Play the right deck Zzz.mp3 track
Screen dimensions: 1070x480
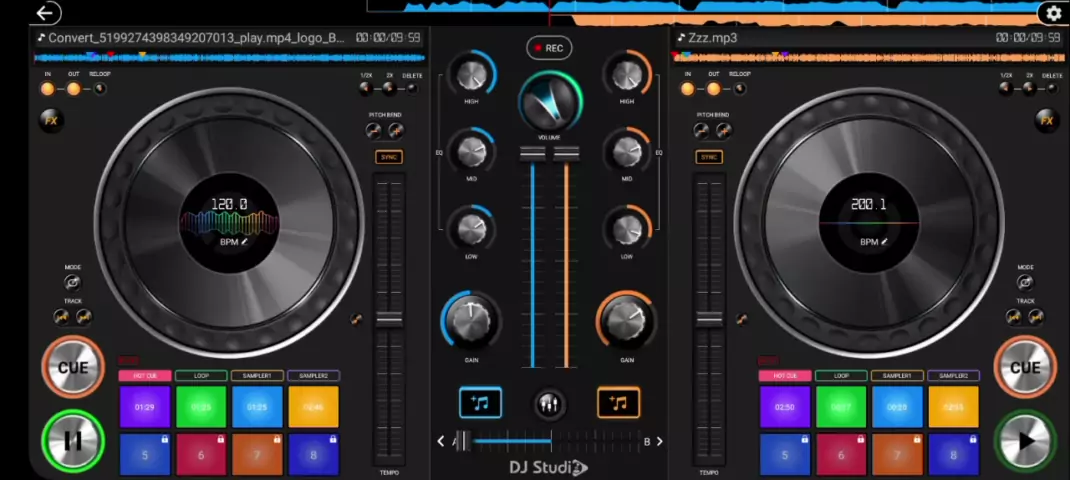click(x=1025, y=440)
